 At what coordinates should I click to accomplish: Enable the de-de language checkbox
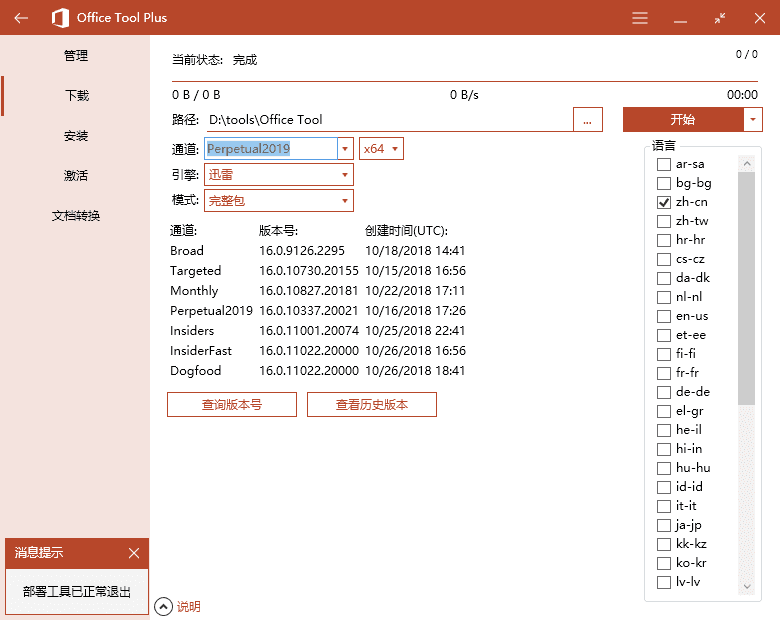tap(664, 392)
